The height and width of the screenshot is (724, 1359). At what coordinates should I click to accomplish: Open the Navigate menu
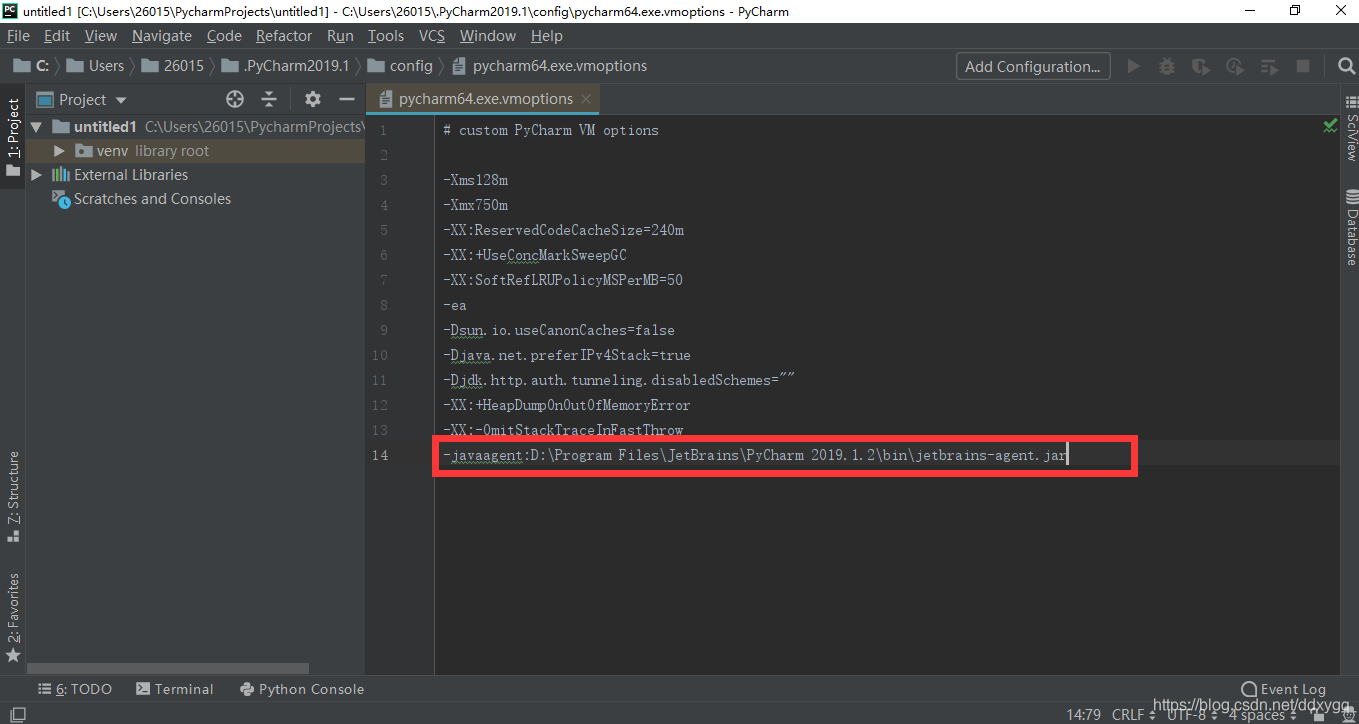(x=161, y=35)
